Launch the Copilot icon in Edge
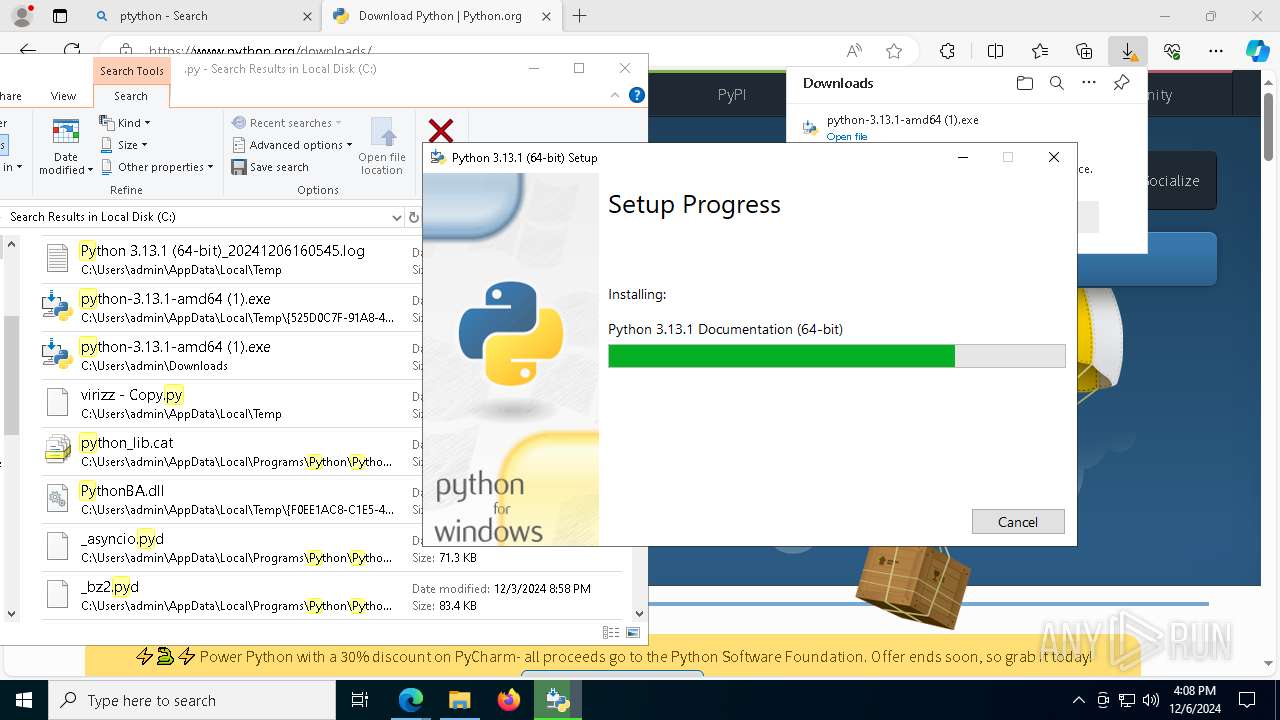1280x720 pixels. coord(1257,51)
